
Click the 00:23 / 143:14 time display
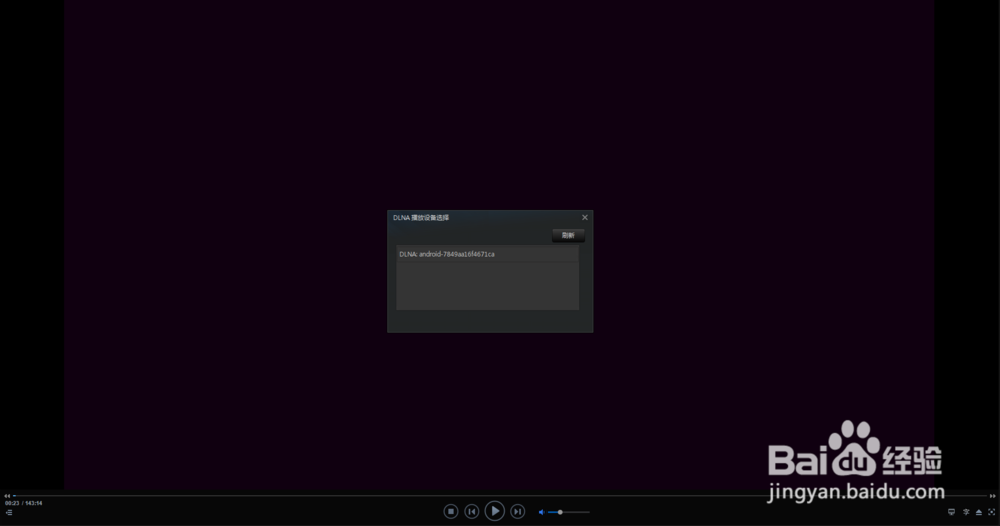pos(24,503)
